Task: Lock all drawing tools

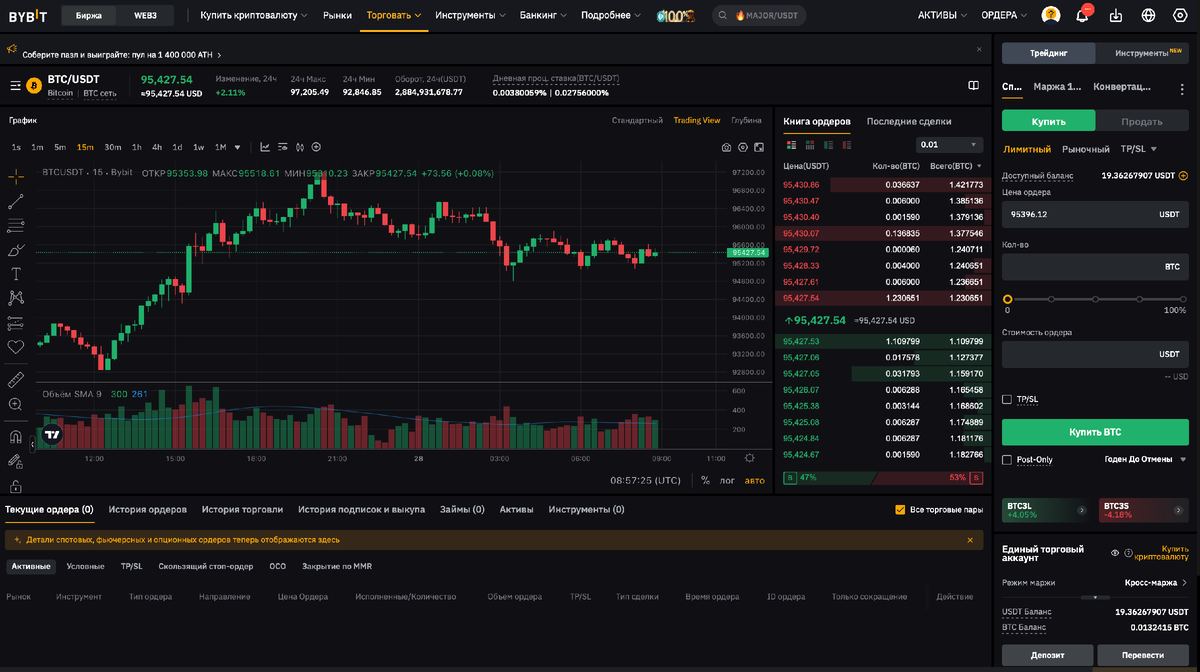Action: pos(16,486)
